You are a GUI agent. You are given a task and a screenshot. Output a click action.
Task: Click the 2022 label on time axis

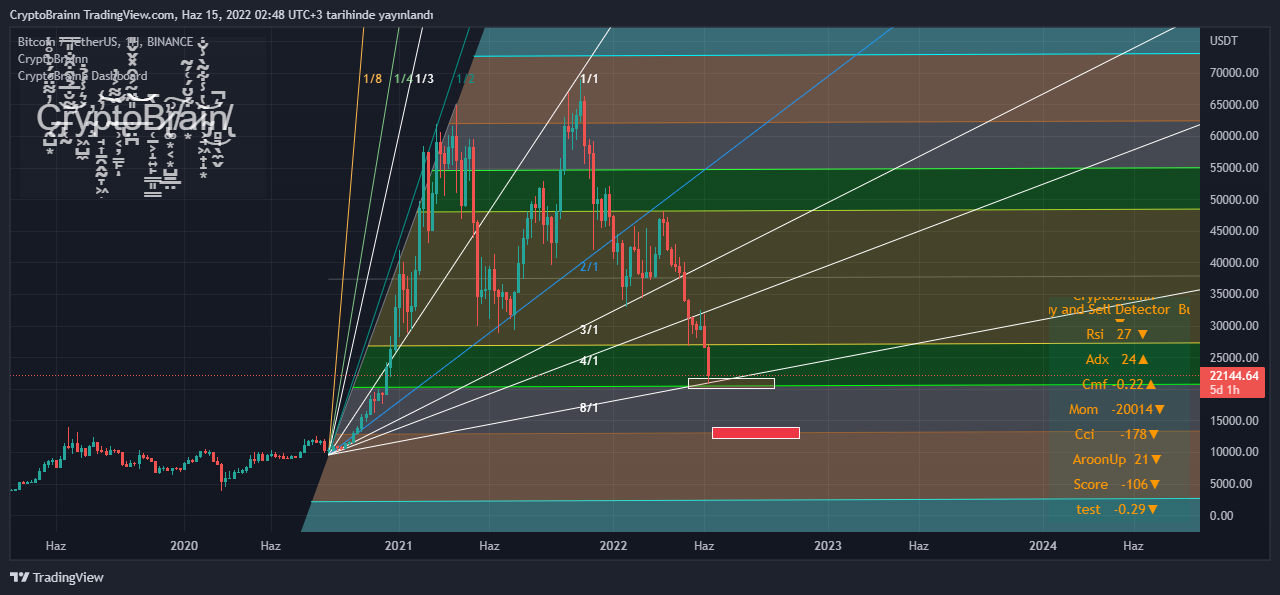click(613, 545)
